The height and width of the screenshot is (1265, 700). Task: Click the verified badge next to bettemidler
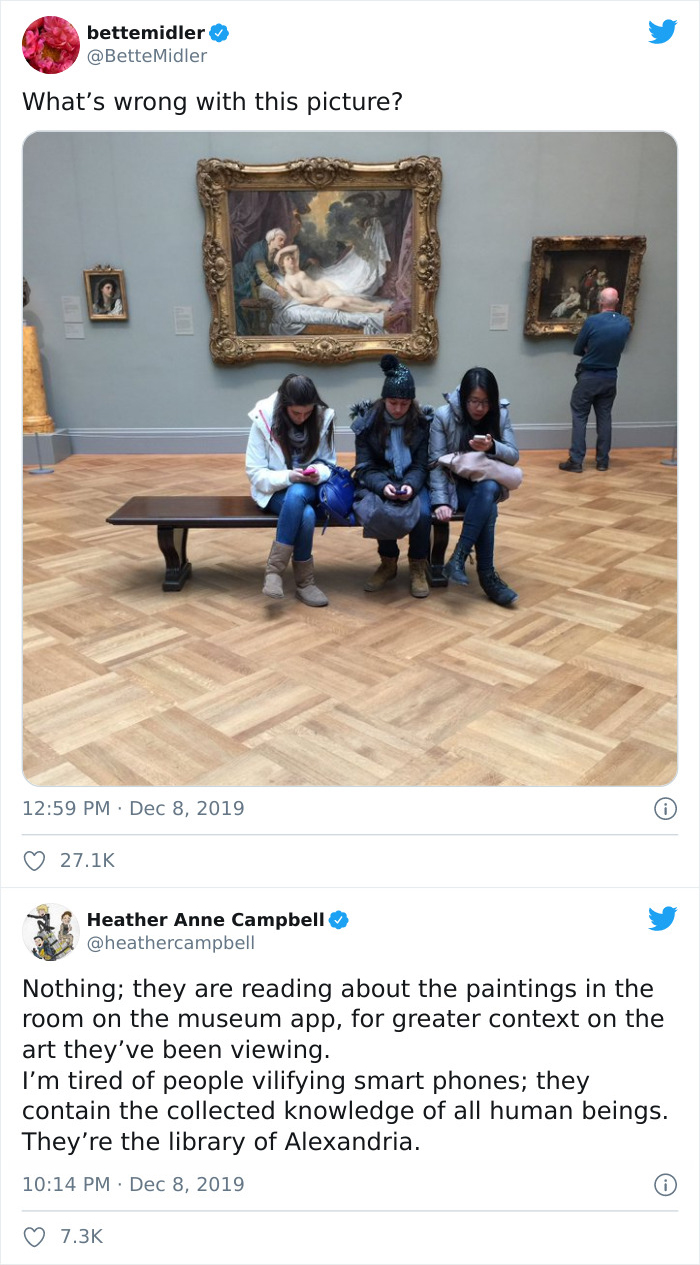pos(219,33)
